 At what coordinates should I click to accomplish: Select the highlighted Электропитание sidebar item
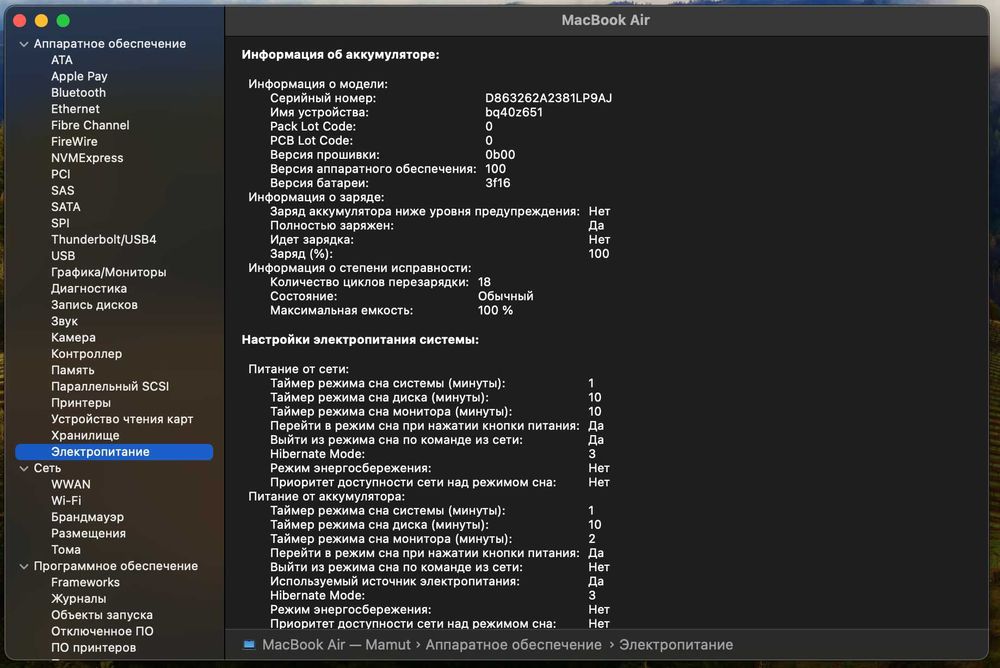[114, 452]
